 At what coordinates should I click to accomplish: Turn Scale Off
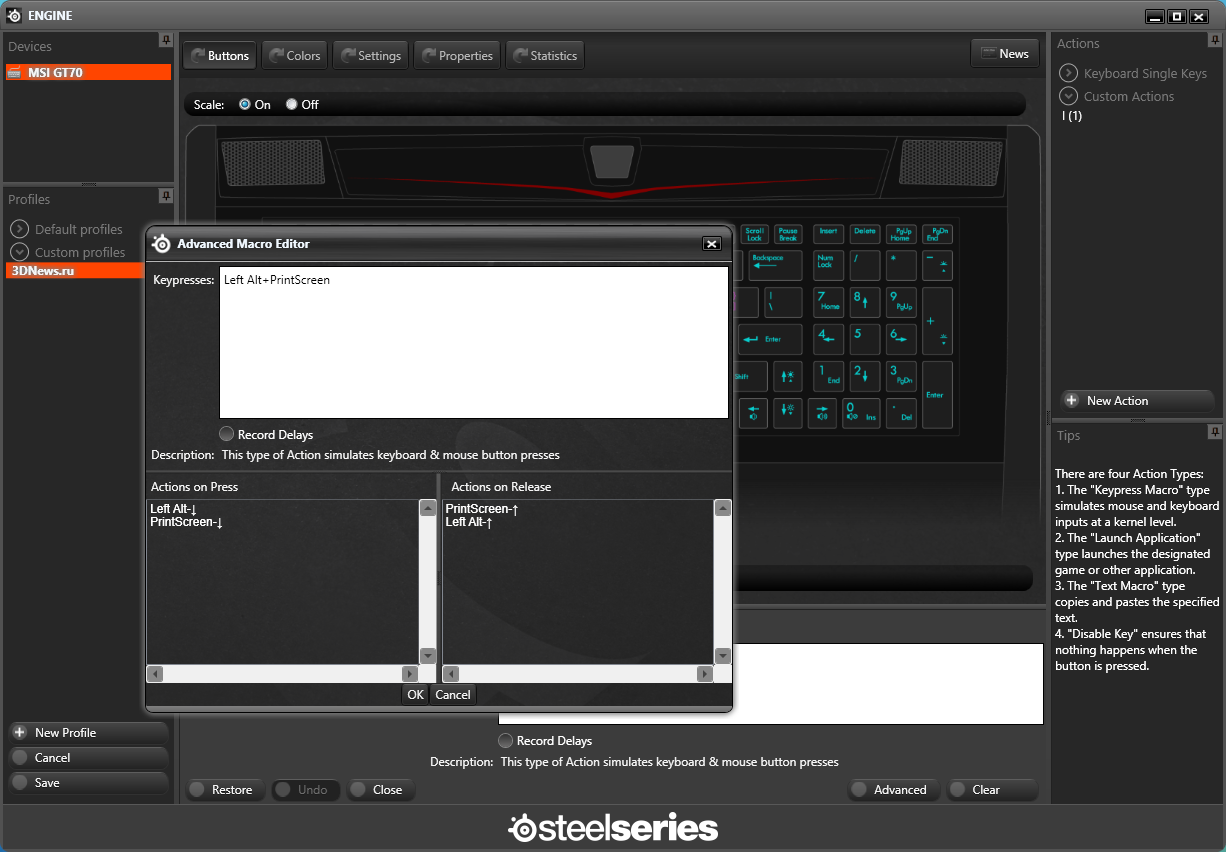pos(292,104)
